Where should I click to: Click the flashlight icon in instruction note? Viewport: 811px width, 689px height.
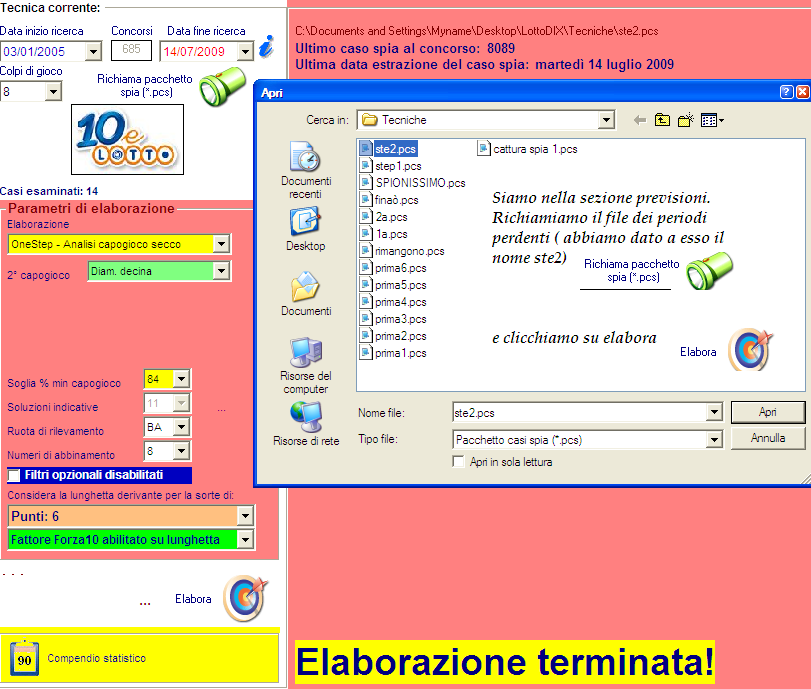point(709,271)
